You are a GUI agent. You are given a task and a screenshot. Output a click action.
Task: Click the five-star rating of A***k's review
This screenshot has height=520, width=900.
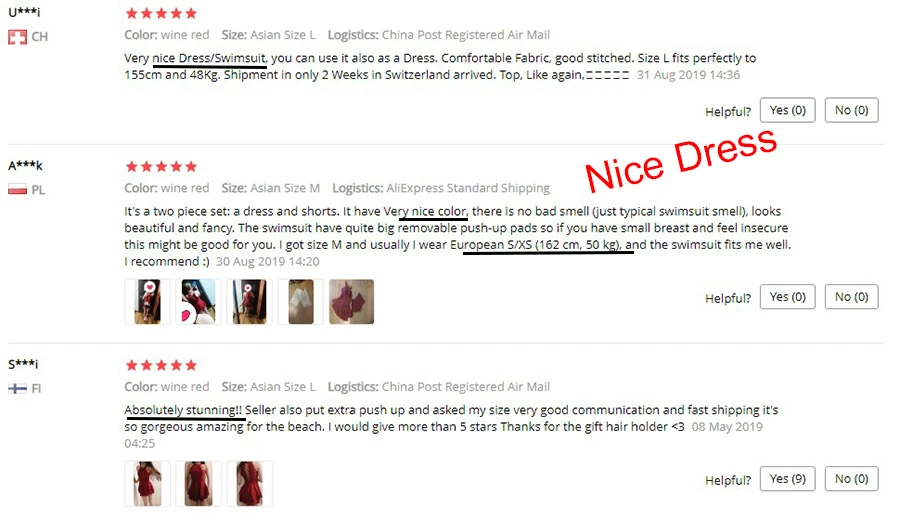[161, 166]
